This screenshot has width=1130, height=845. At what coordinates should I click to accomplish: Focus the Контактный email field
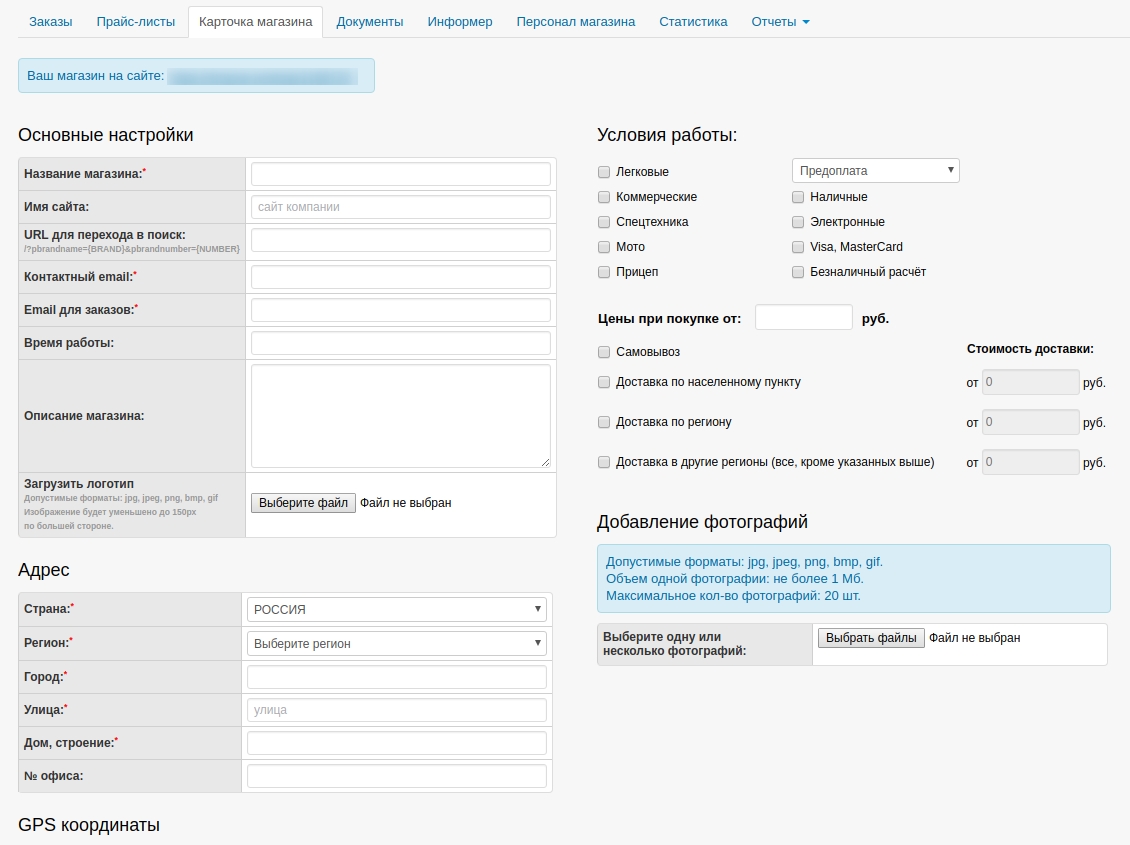click(400, 277)
